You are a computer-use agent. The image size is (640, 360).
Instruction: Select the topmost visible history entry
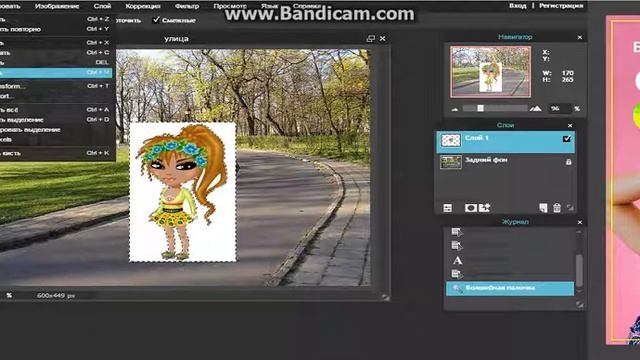(x=510, y=232)
